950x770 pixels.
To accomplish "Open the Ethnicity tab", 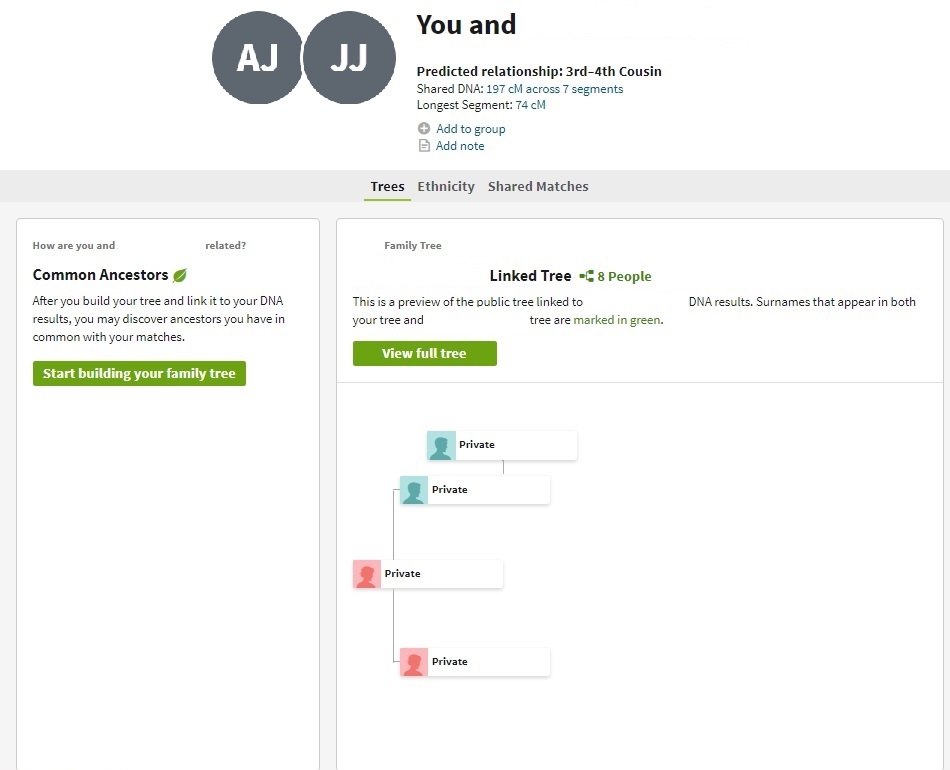I will click(x=446, y=187).
